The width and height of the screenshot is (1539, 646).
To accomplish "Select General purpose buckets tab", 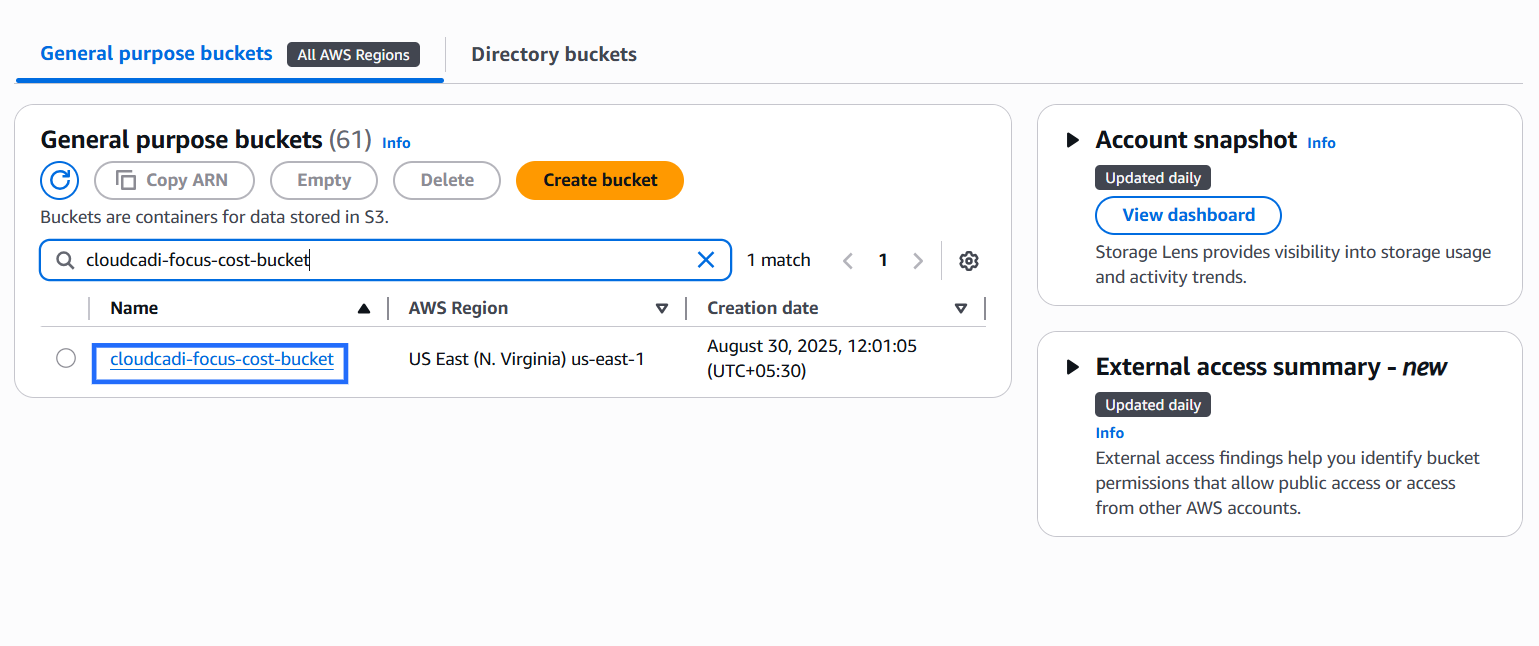I will point(156,54).
